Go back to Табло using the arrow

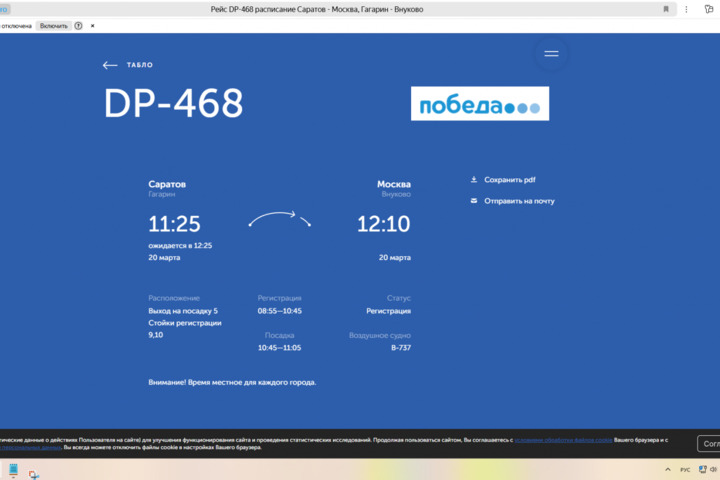(110, 65)
